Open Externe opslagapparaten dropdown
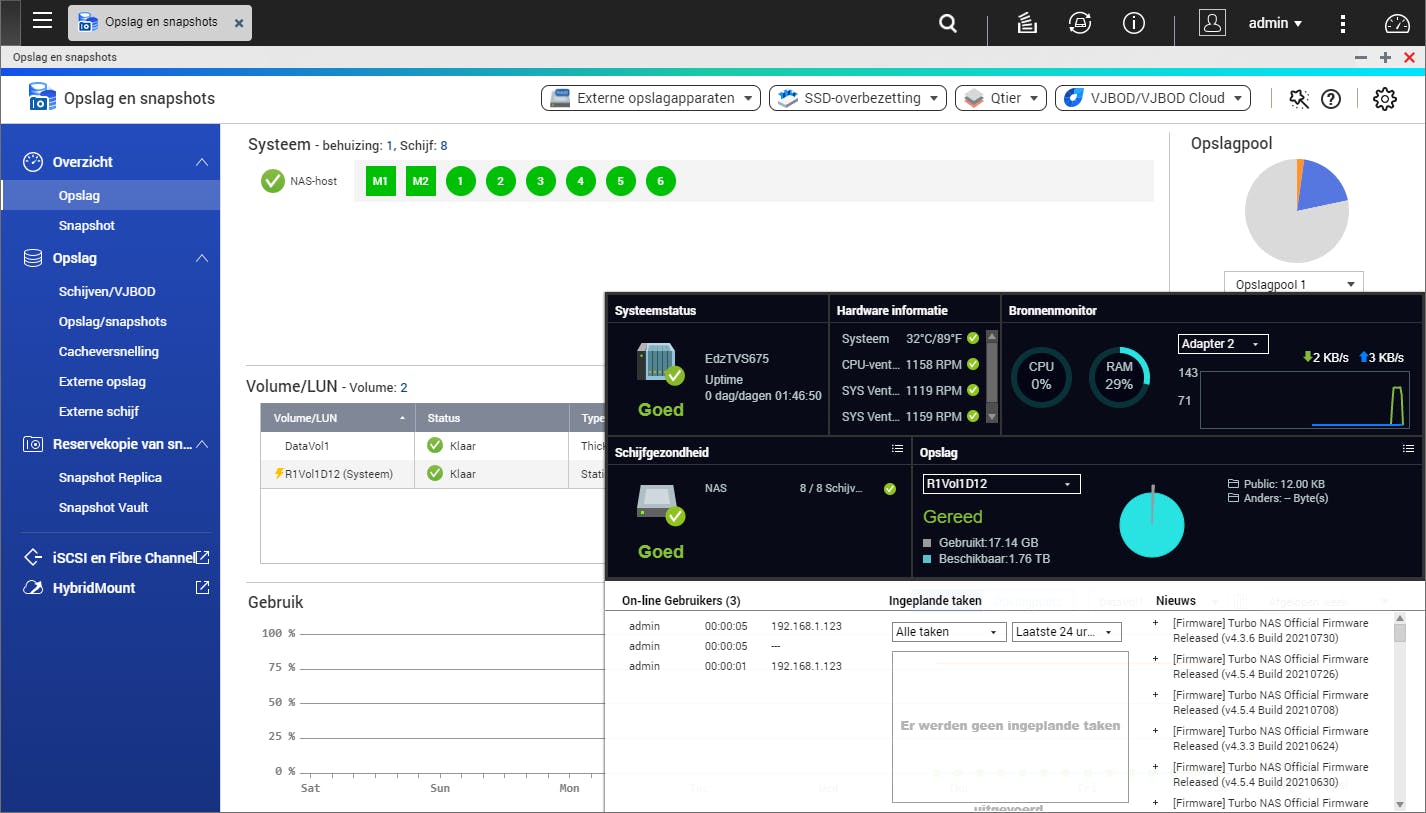Image resolution: width=1426 pixels, height=813 pixels. coord(650,98)
